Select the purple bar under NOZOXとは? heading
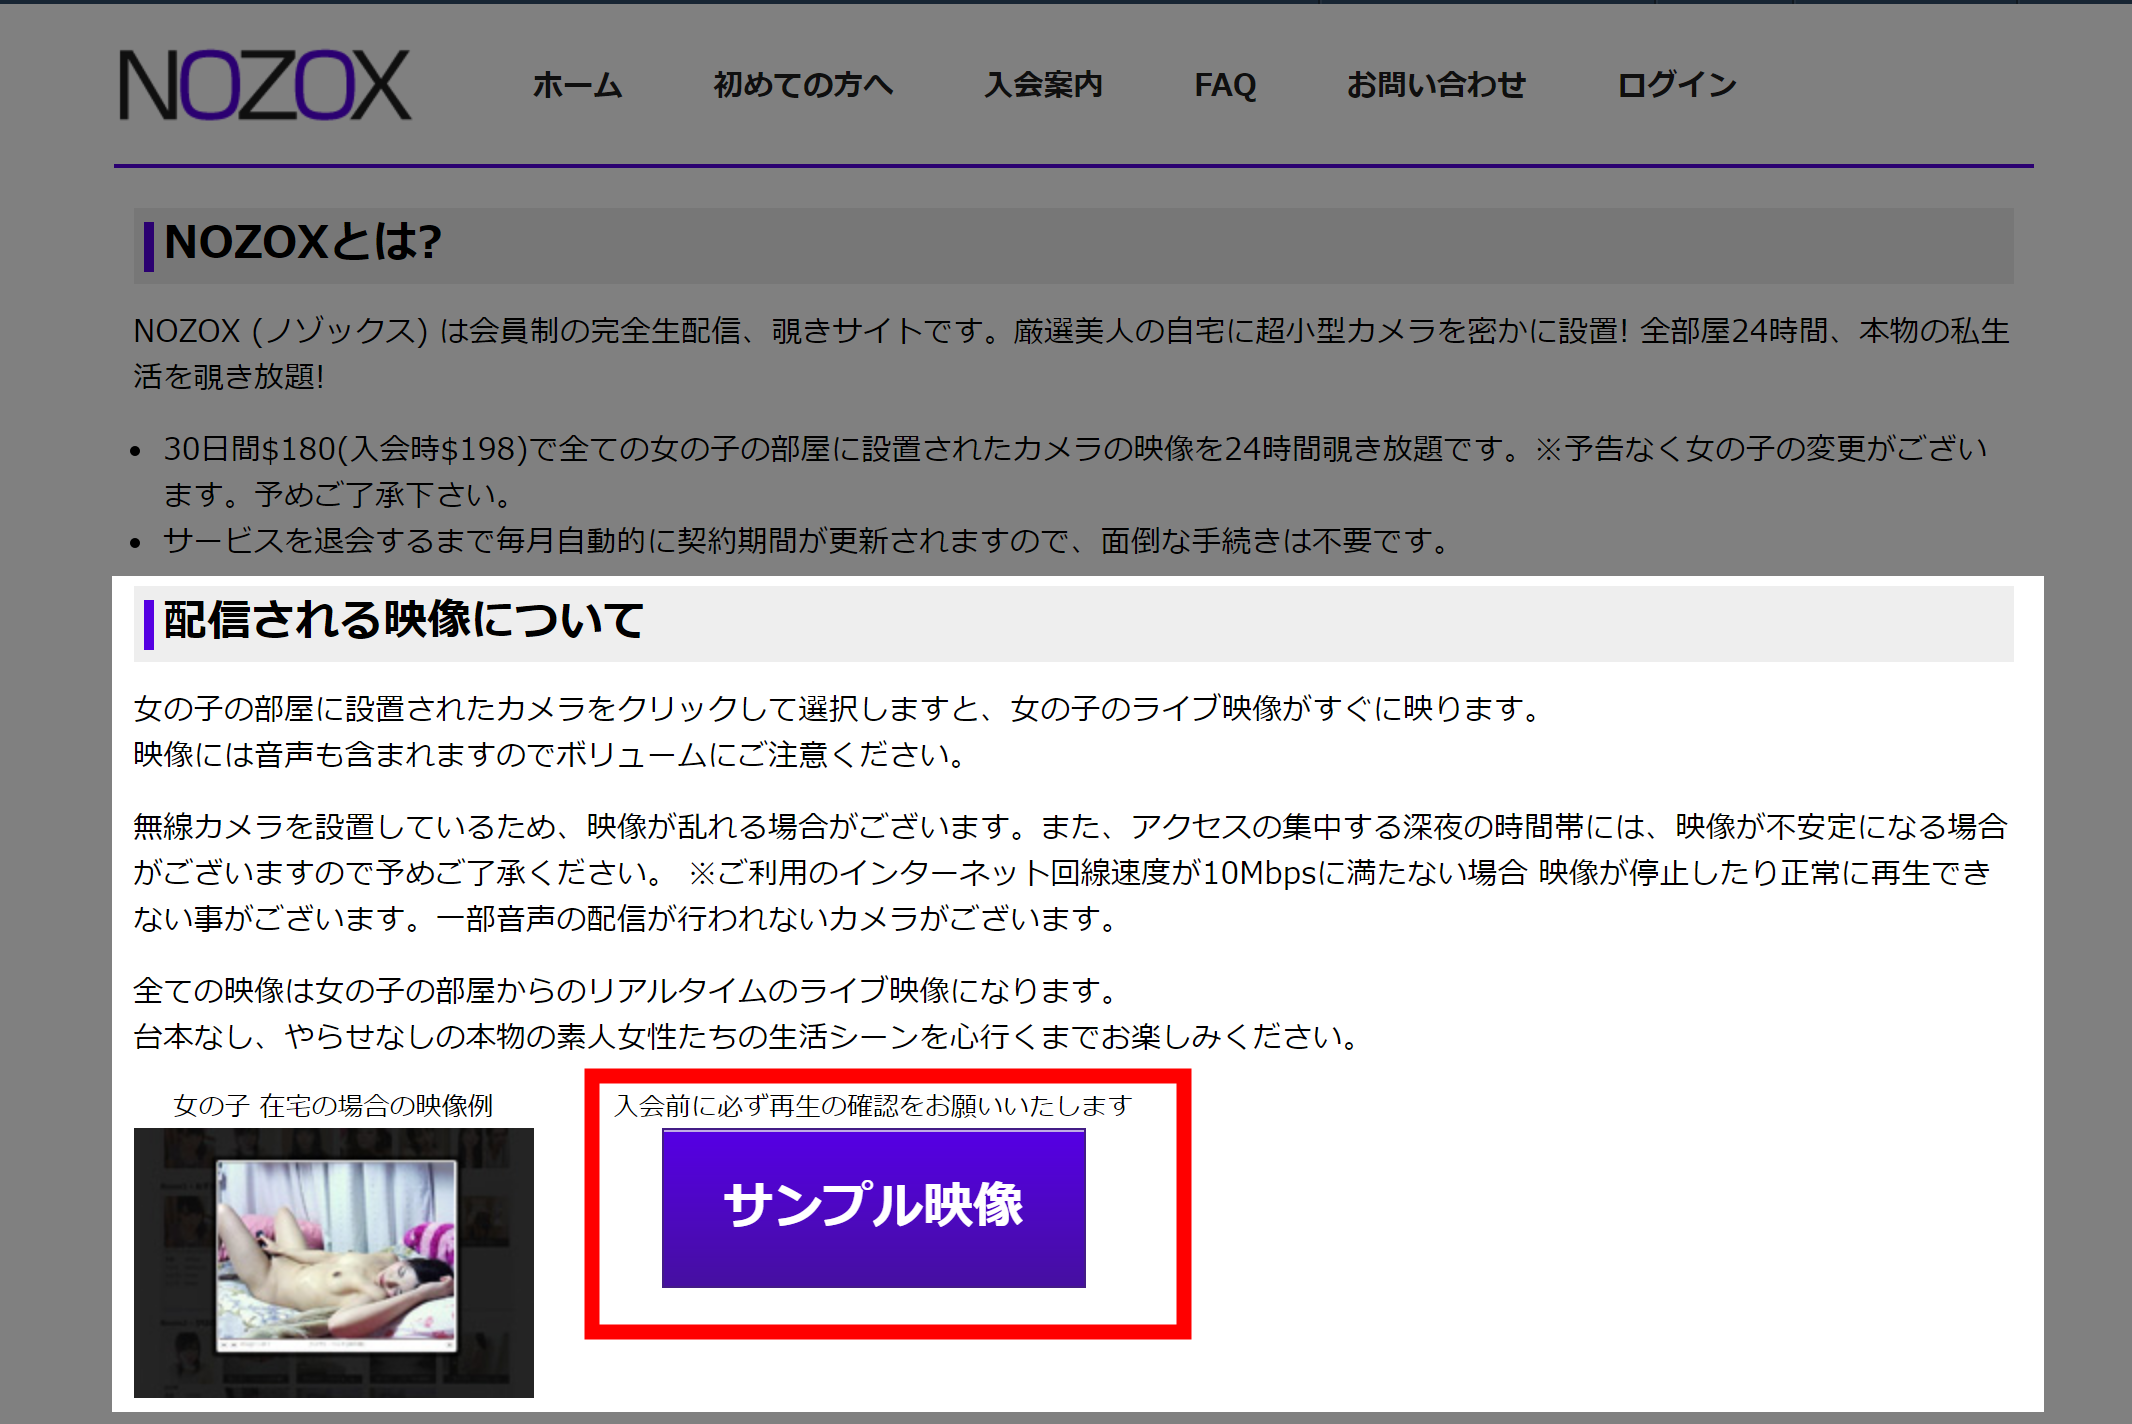This screenshot has height=1424, width=2132. [148, 241]
